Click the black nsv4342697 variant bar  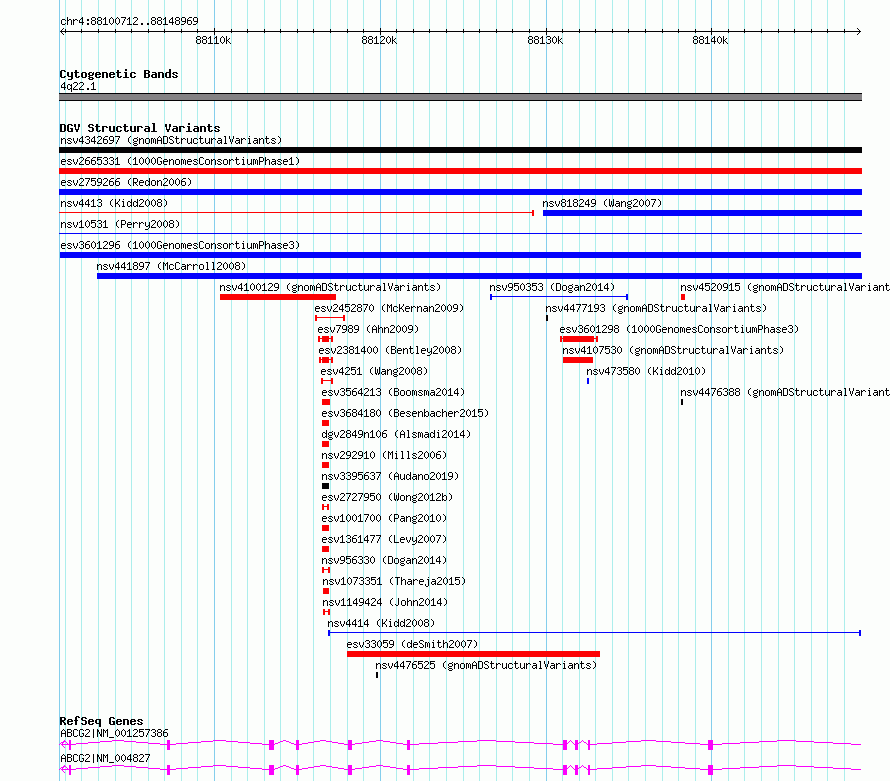click(460, 150)
